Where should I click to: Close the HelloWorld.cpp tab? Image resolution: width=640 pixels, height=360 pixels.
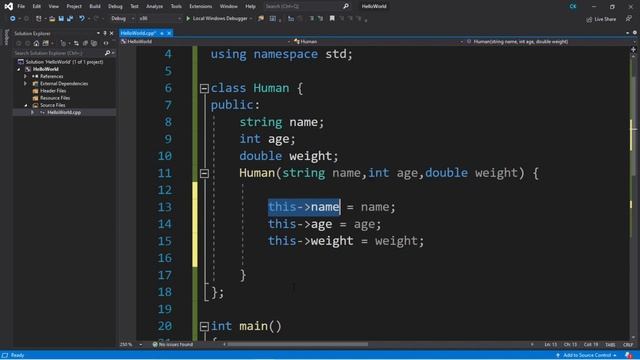click(x=169, y=33)
